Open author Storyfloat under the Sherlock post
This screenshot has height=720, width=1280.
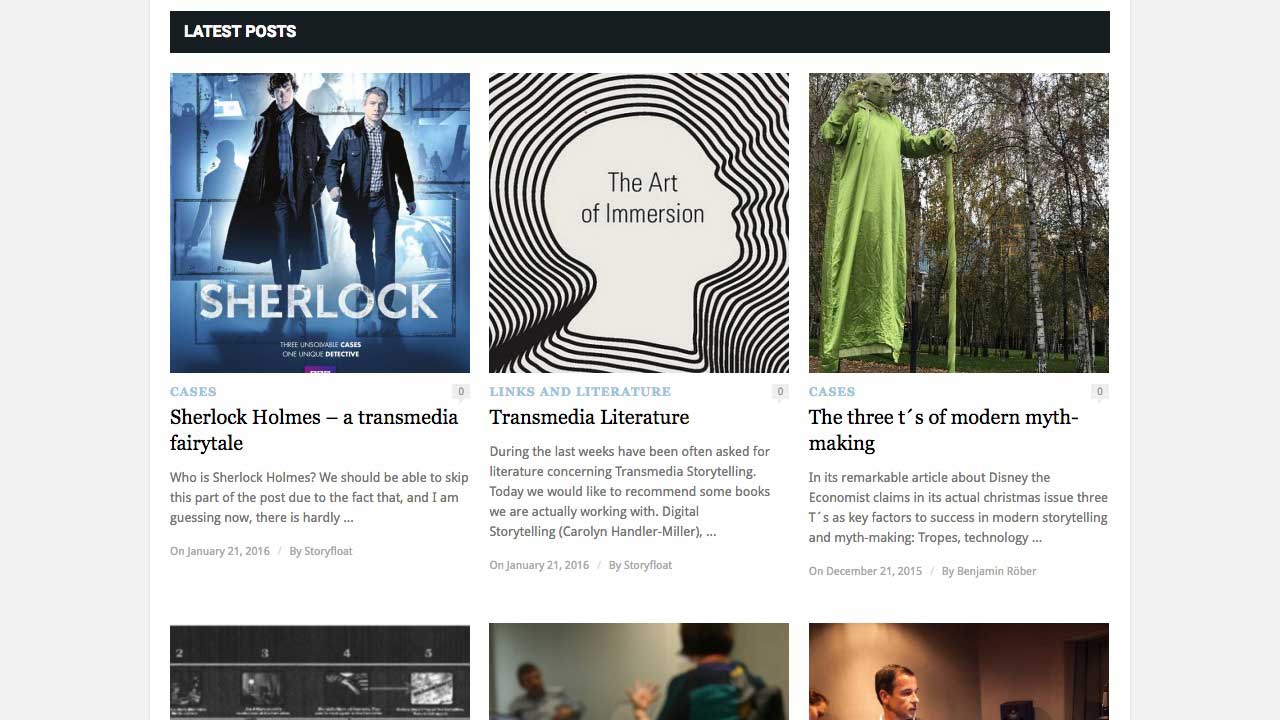pos(328,551)
